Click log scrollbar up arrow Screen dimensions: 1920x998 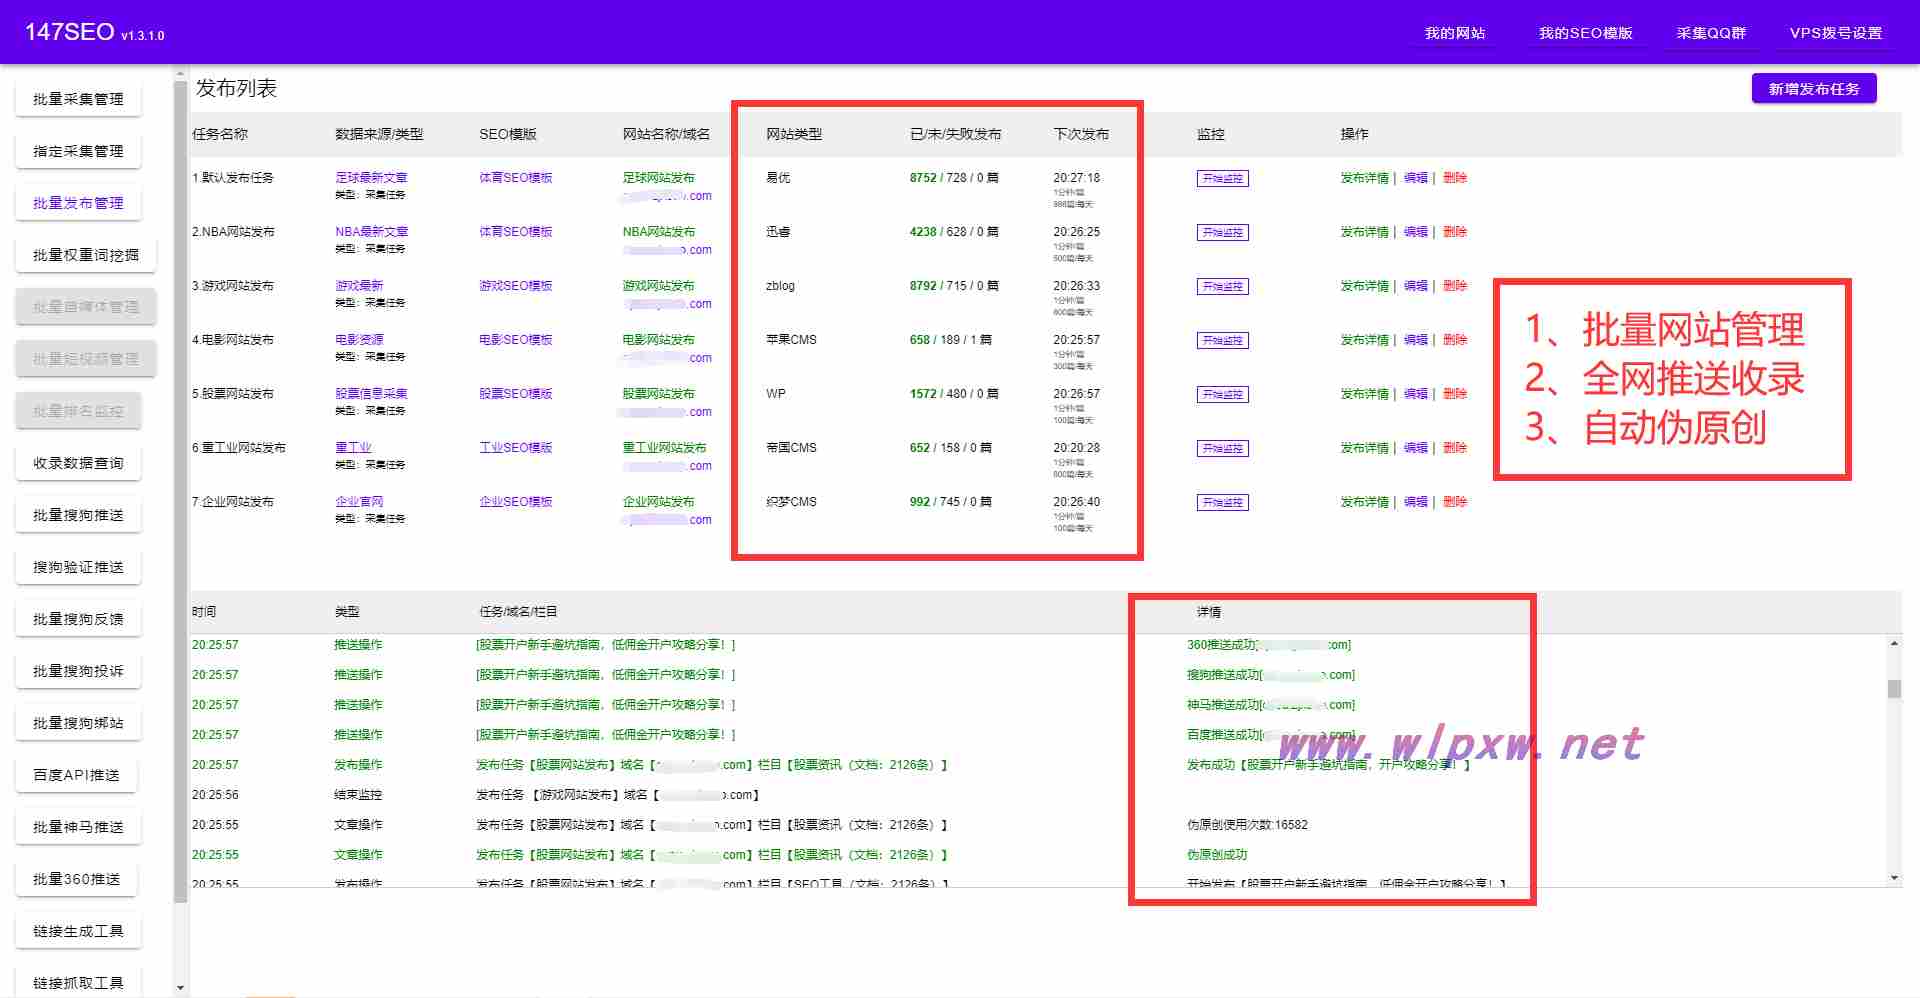[1894, 643]
